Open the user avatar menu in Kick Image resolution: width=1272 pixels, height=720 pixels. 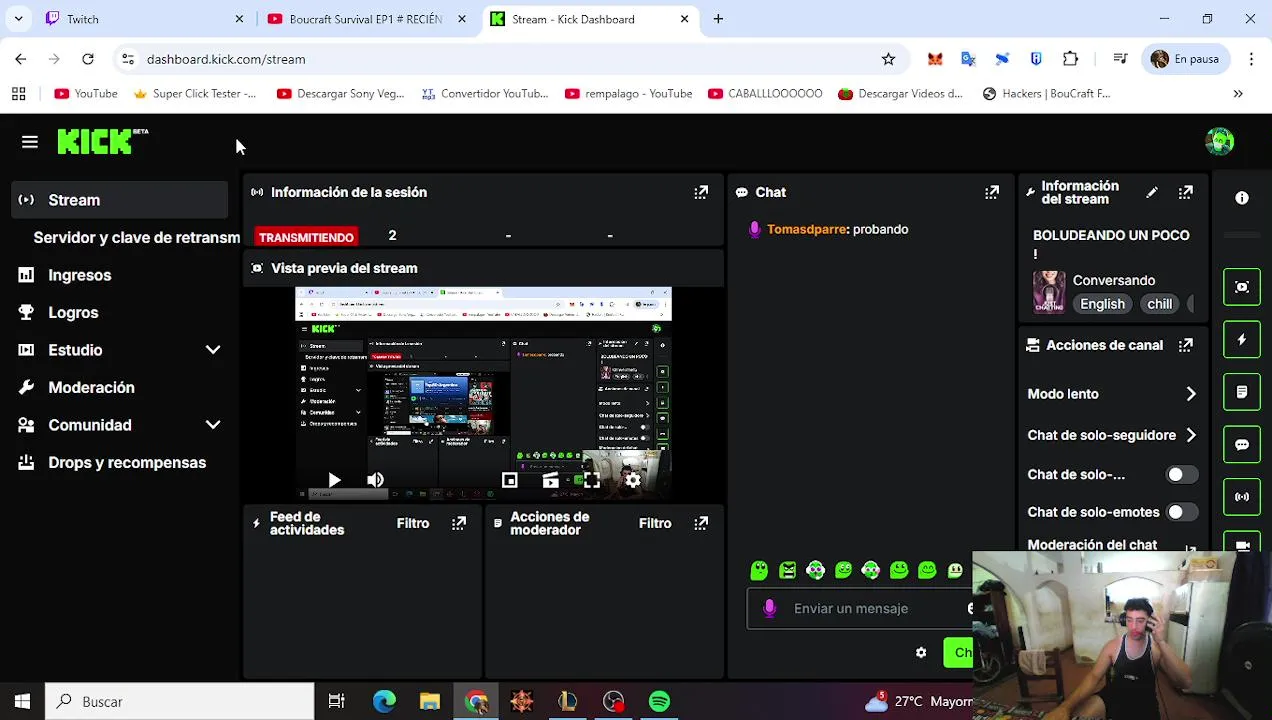[x=1219, y=142]
